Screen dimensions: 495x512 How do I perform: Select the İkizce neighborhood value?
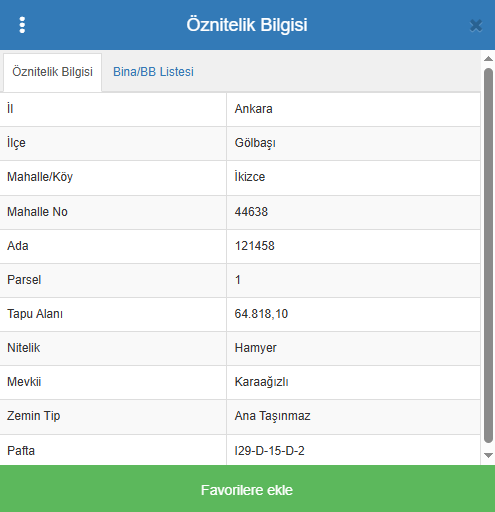click(250, 177)
